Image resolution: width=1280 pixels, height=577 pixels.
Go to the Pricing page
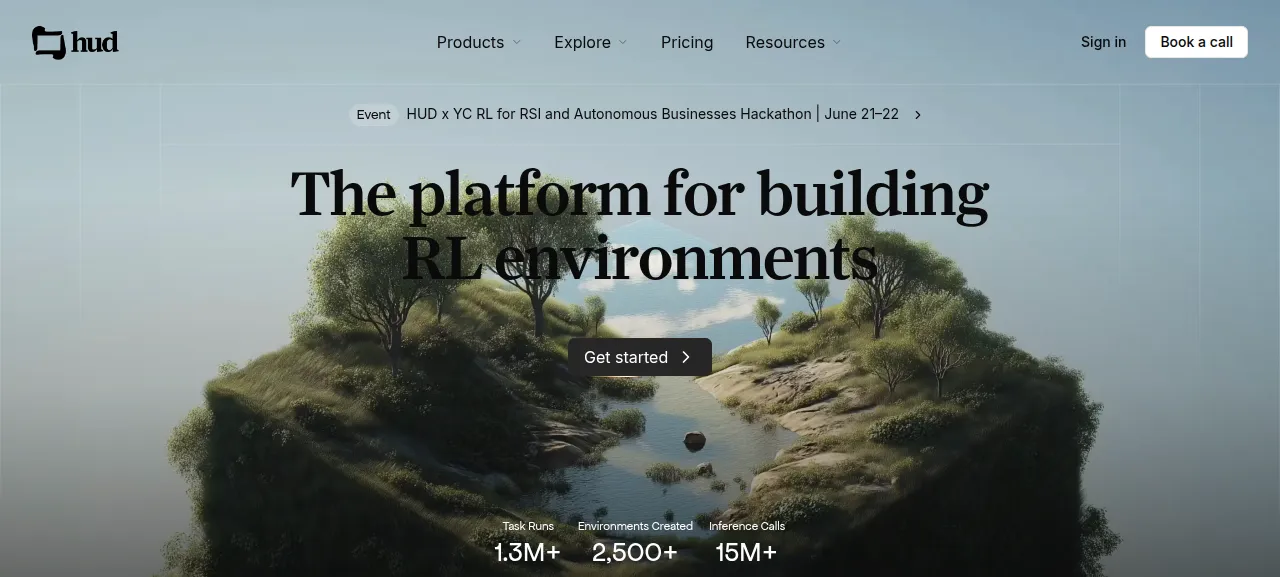[x=687, y=42]
